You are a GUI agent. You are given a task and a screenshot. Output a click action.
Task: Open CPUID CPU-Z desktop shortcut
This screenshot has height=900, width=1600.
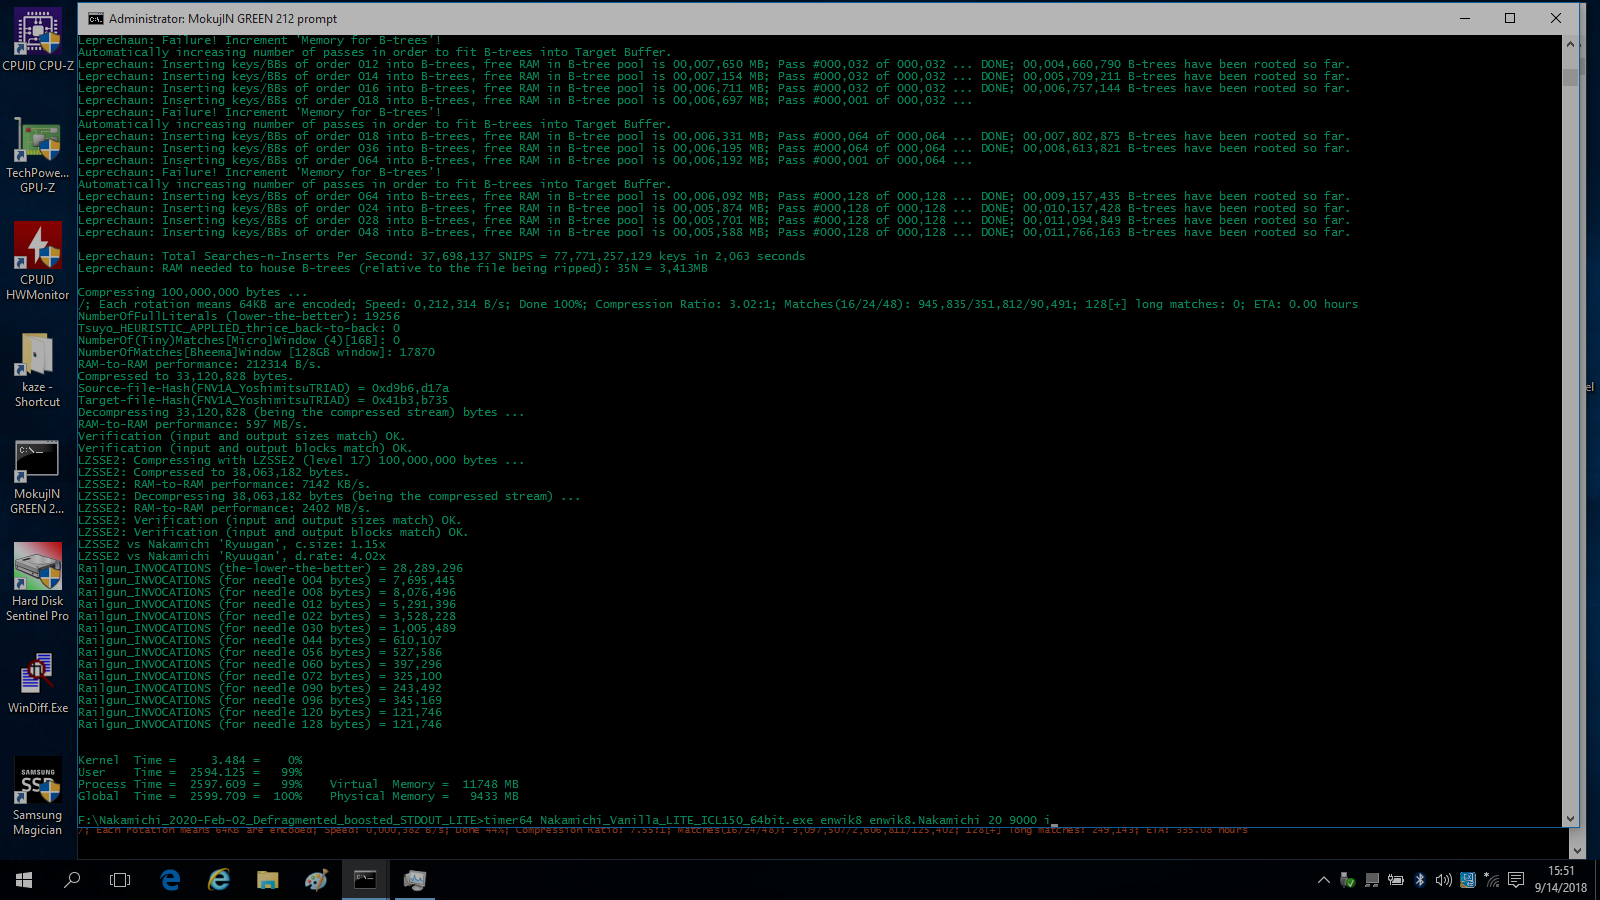pyautogui.click(x=38, y=38)
